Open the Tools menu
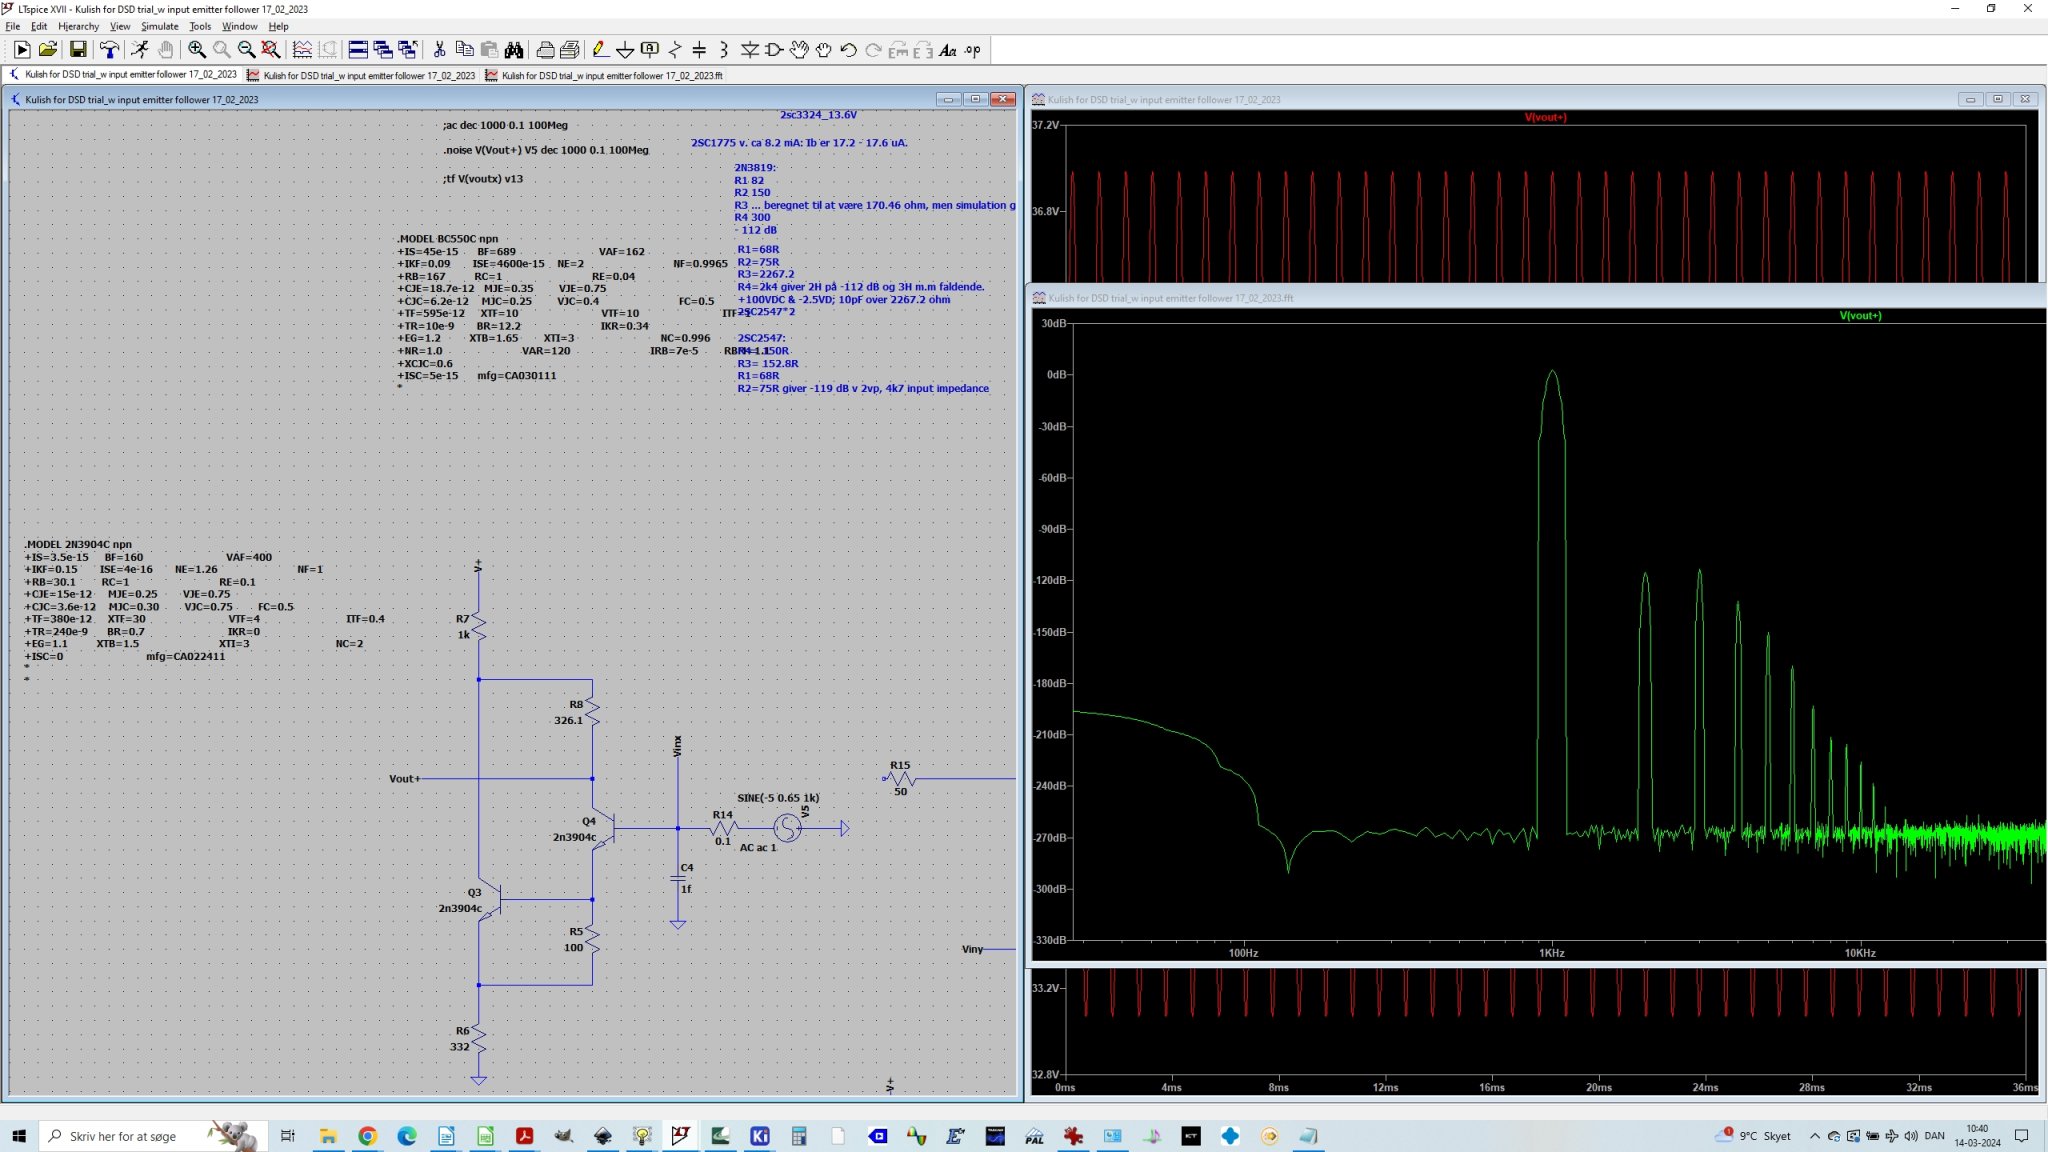This screenshot has width=2048, height=1152. click(x=200, y=26)
